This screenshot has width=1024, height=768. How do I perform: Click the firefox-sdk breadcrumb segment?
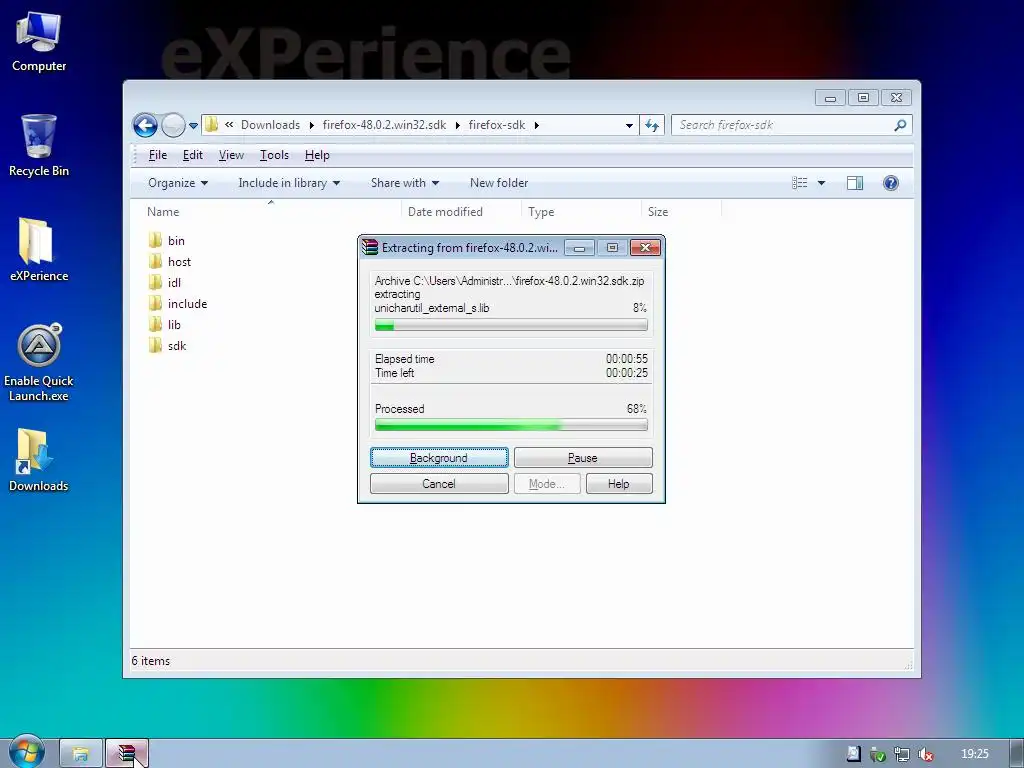[x=496, y=125]
